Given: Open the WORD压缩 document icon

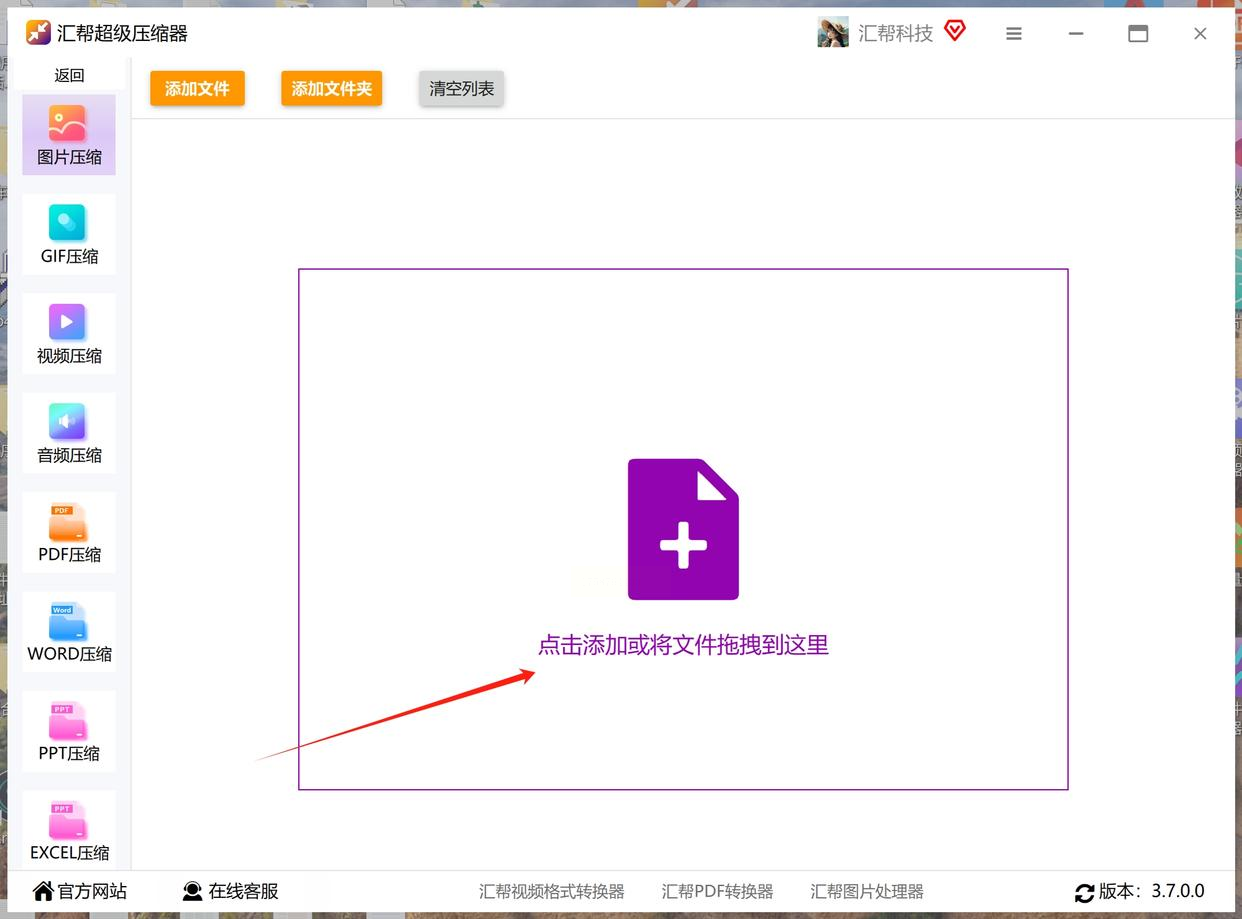Looking at the screenshot, I should tap(68, 620).
